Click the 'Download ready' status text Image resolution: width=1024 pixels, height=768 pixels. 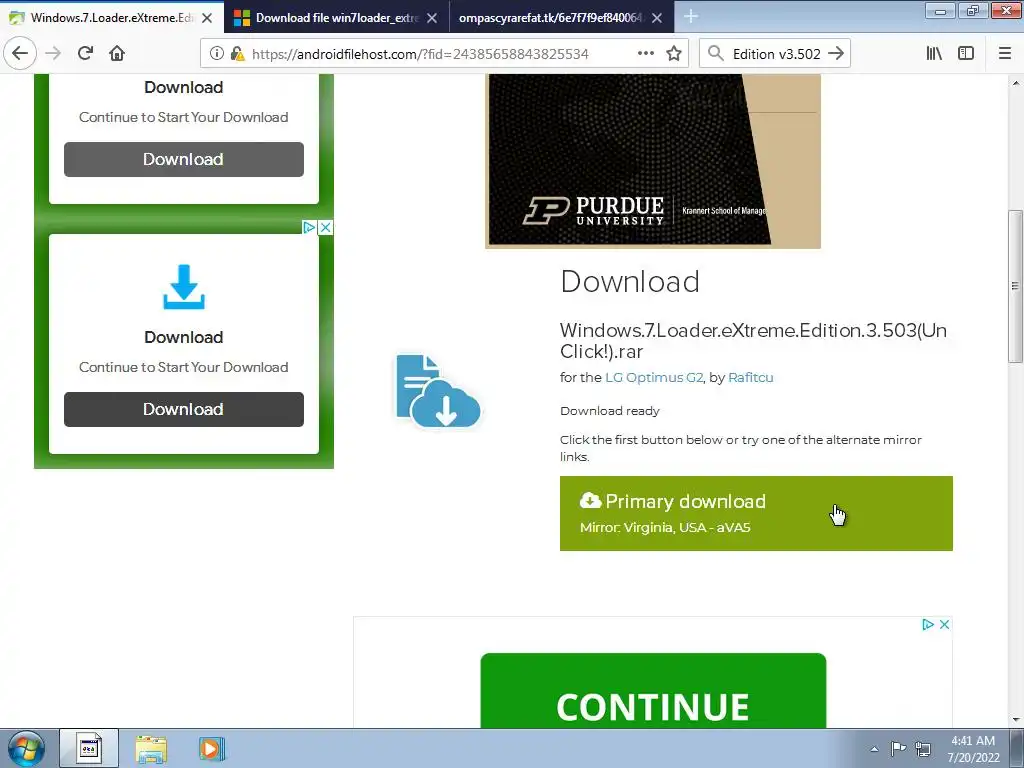(x=610, y=411)
